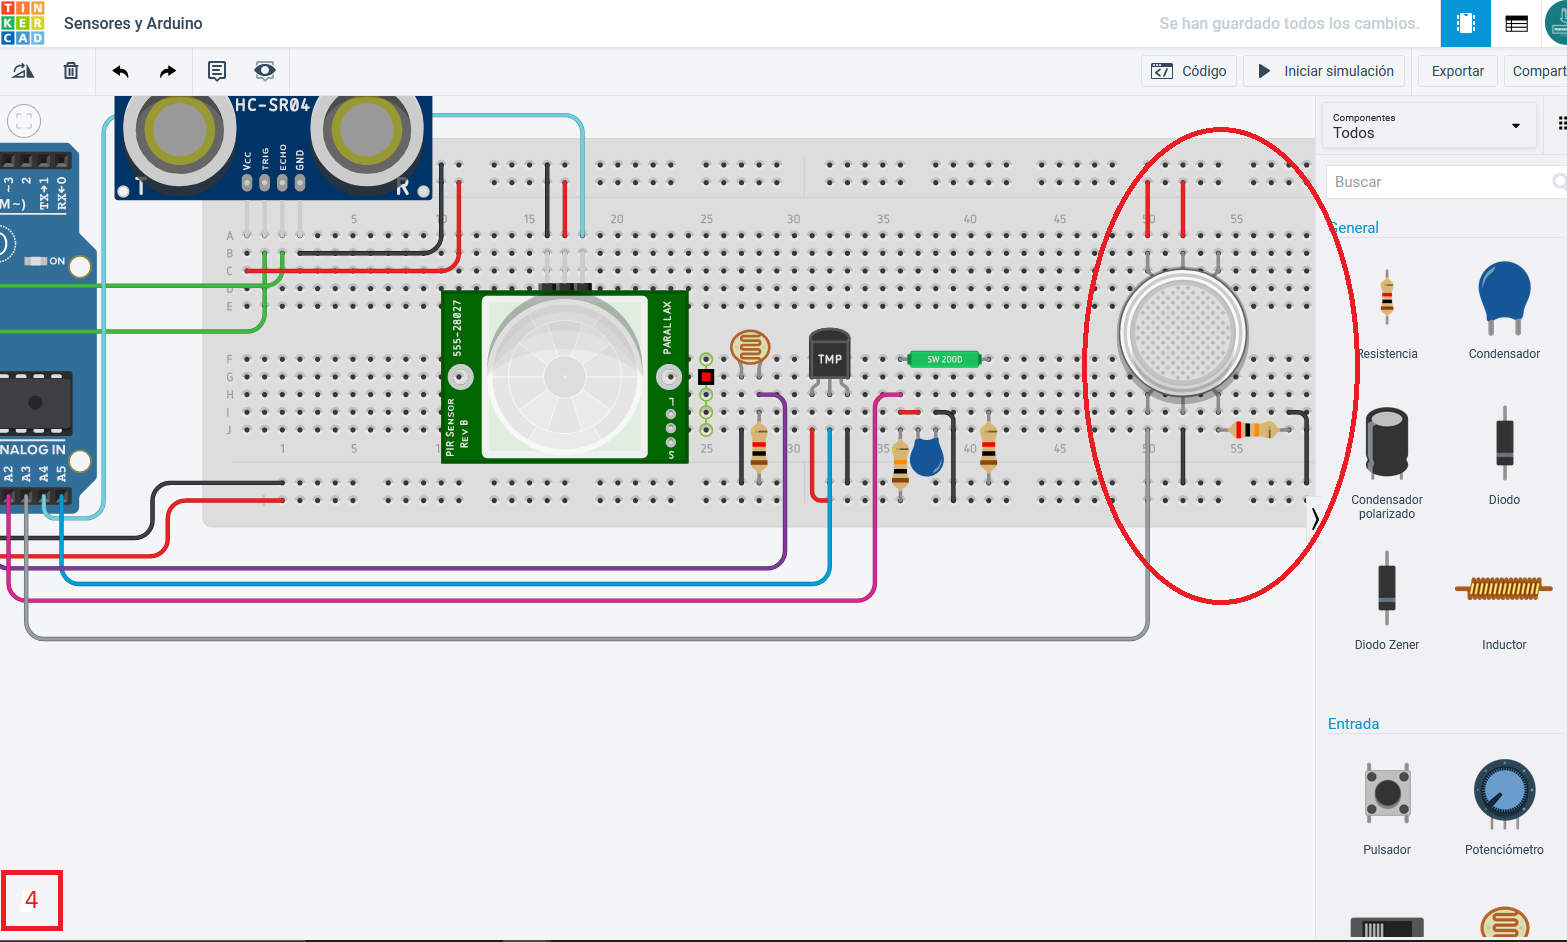1567x942 pixels.
Task: Select the photoresistor in the component list
Action: 1504,923
